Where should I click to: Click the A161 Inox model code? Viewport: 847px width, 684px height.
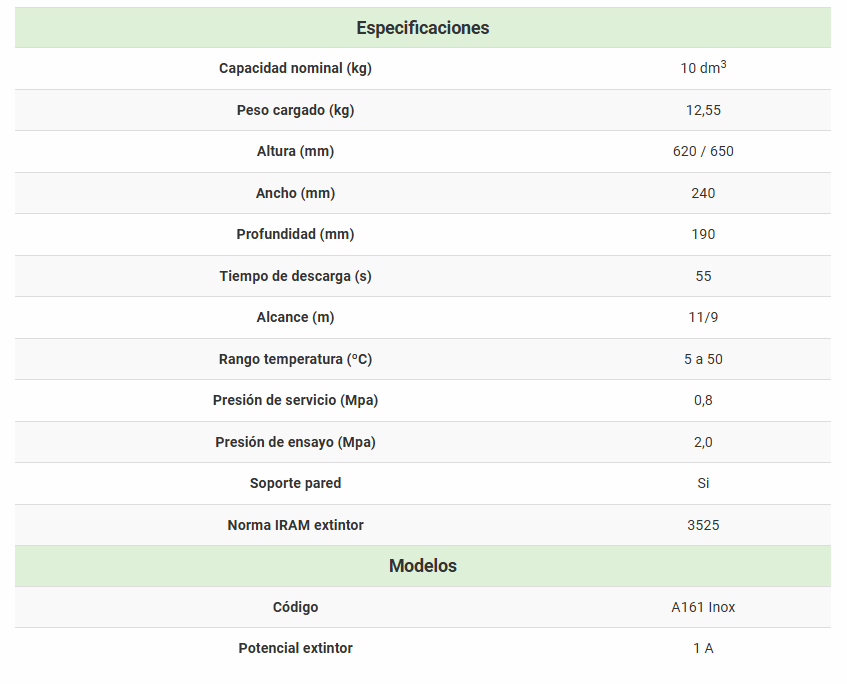(703, 607)
